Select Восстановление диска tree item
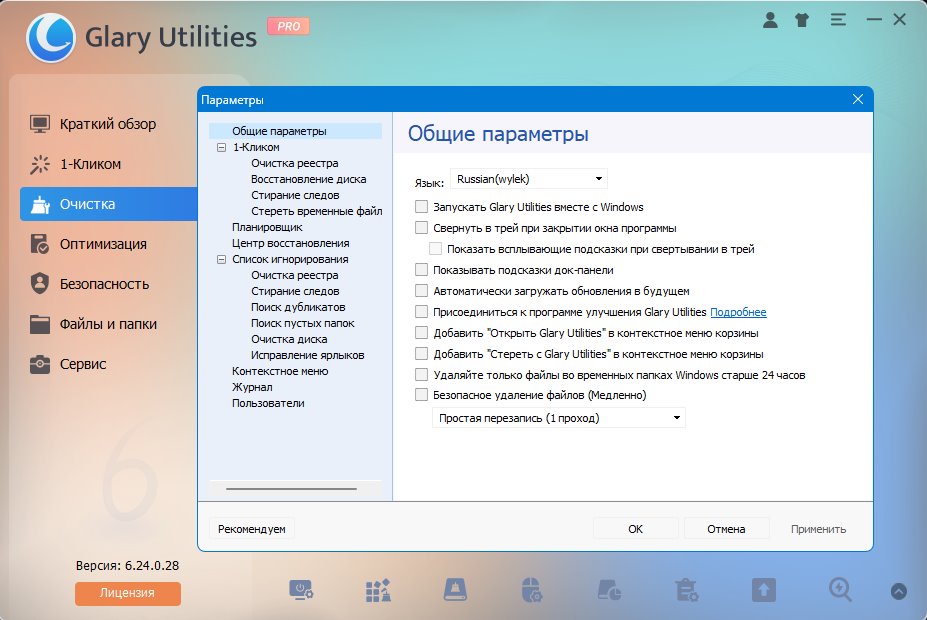927x620 pixels. [x=309, y=179]
